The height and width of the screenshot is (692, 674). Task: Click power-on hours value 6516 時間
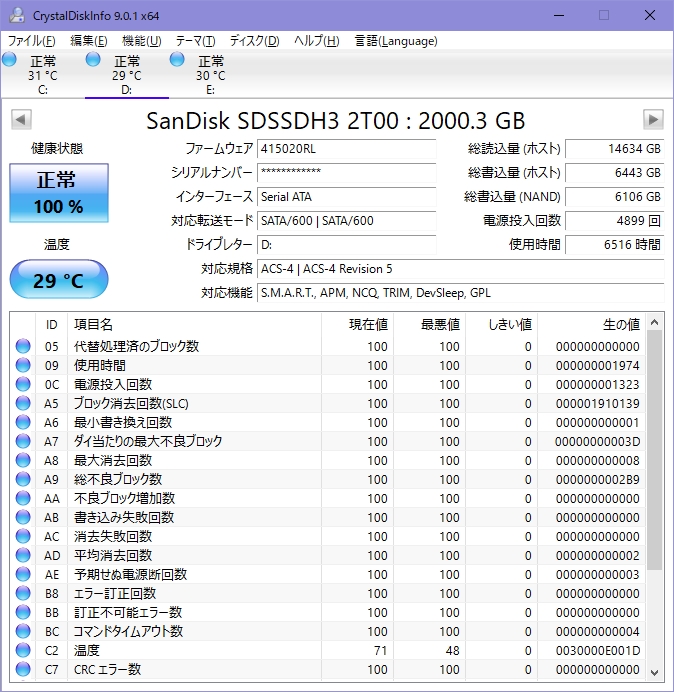(614, 244)
